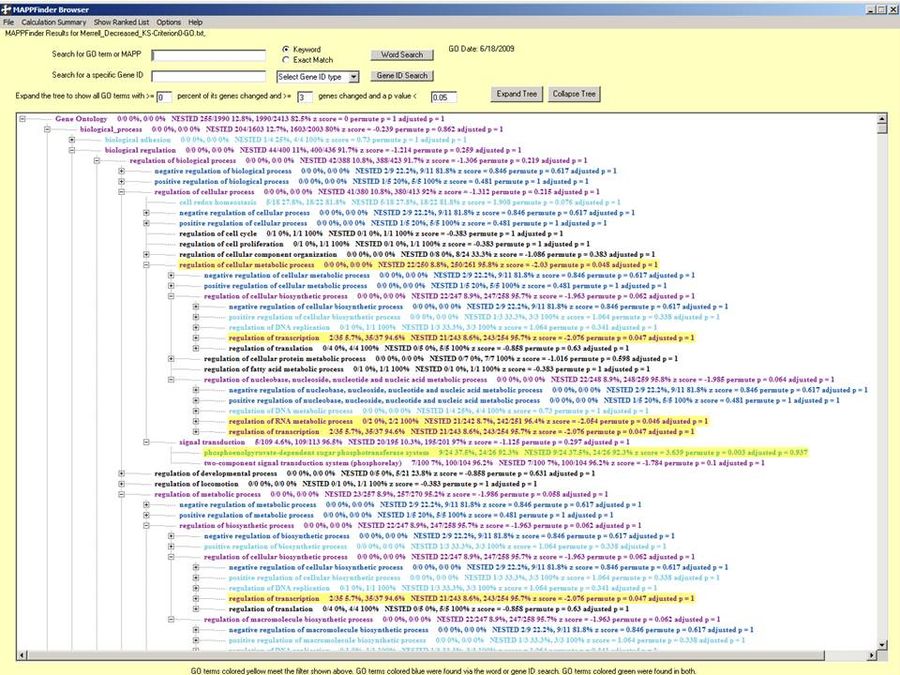Screen dimensions: 900x675
Task: Click the vertical scrollbar down arrow
Action: [882, 645]
